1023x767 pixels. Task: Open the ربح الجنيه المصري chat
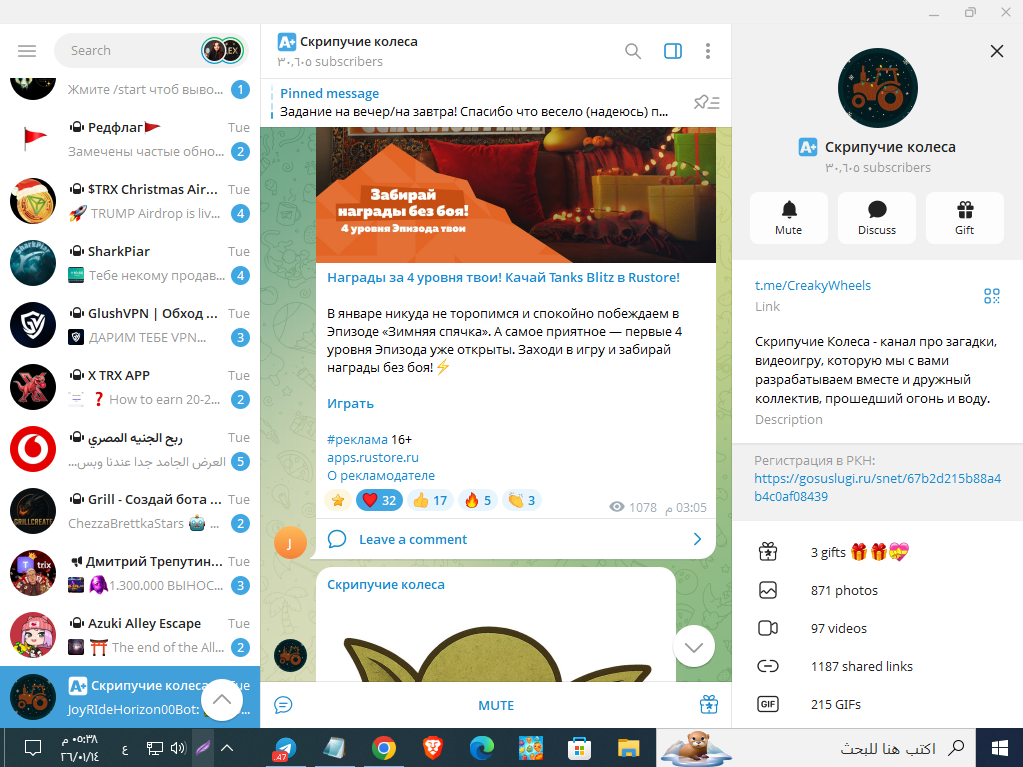(x=130, y=449)
